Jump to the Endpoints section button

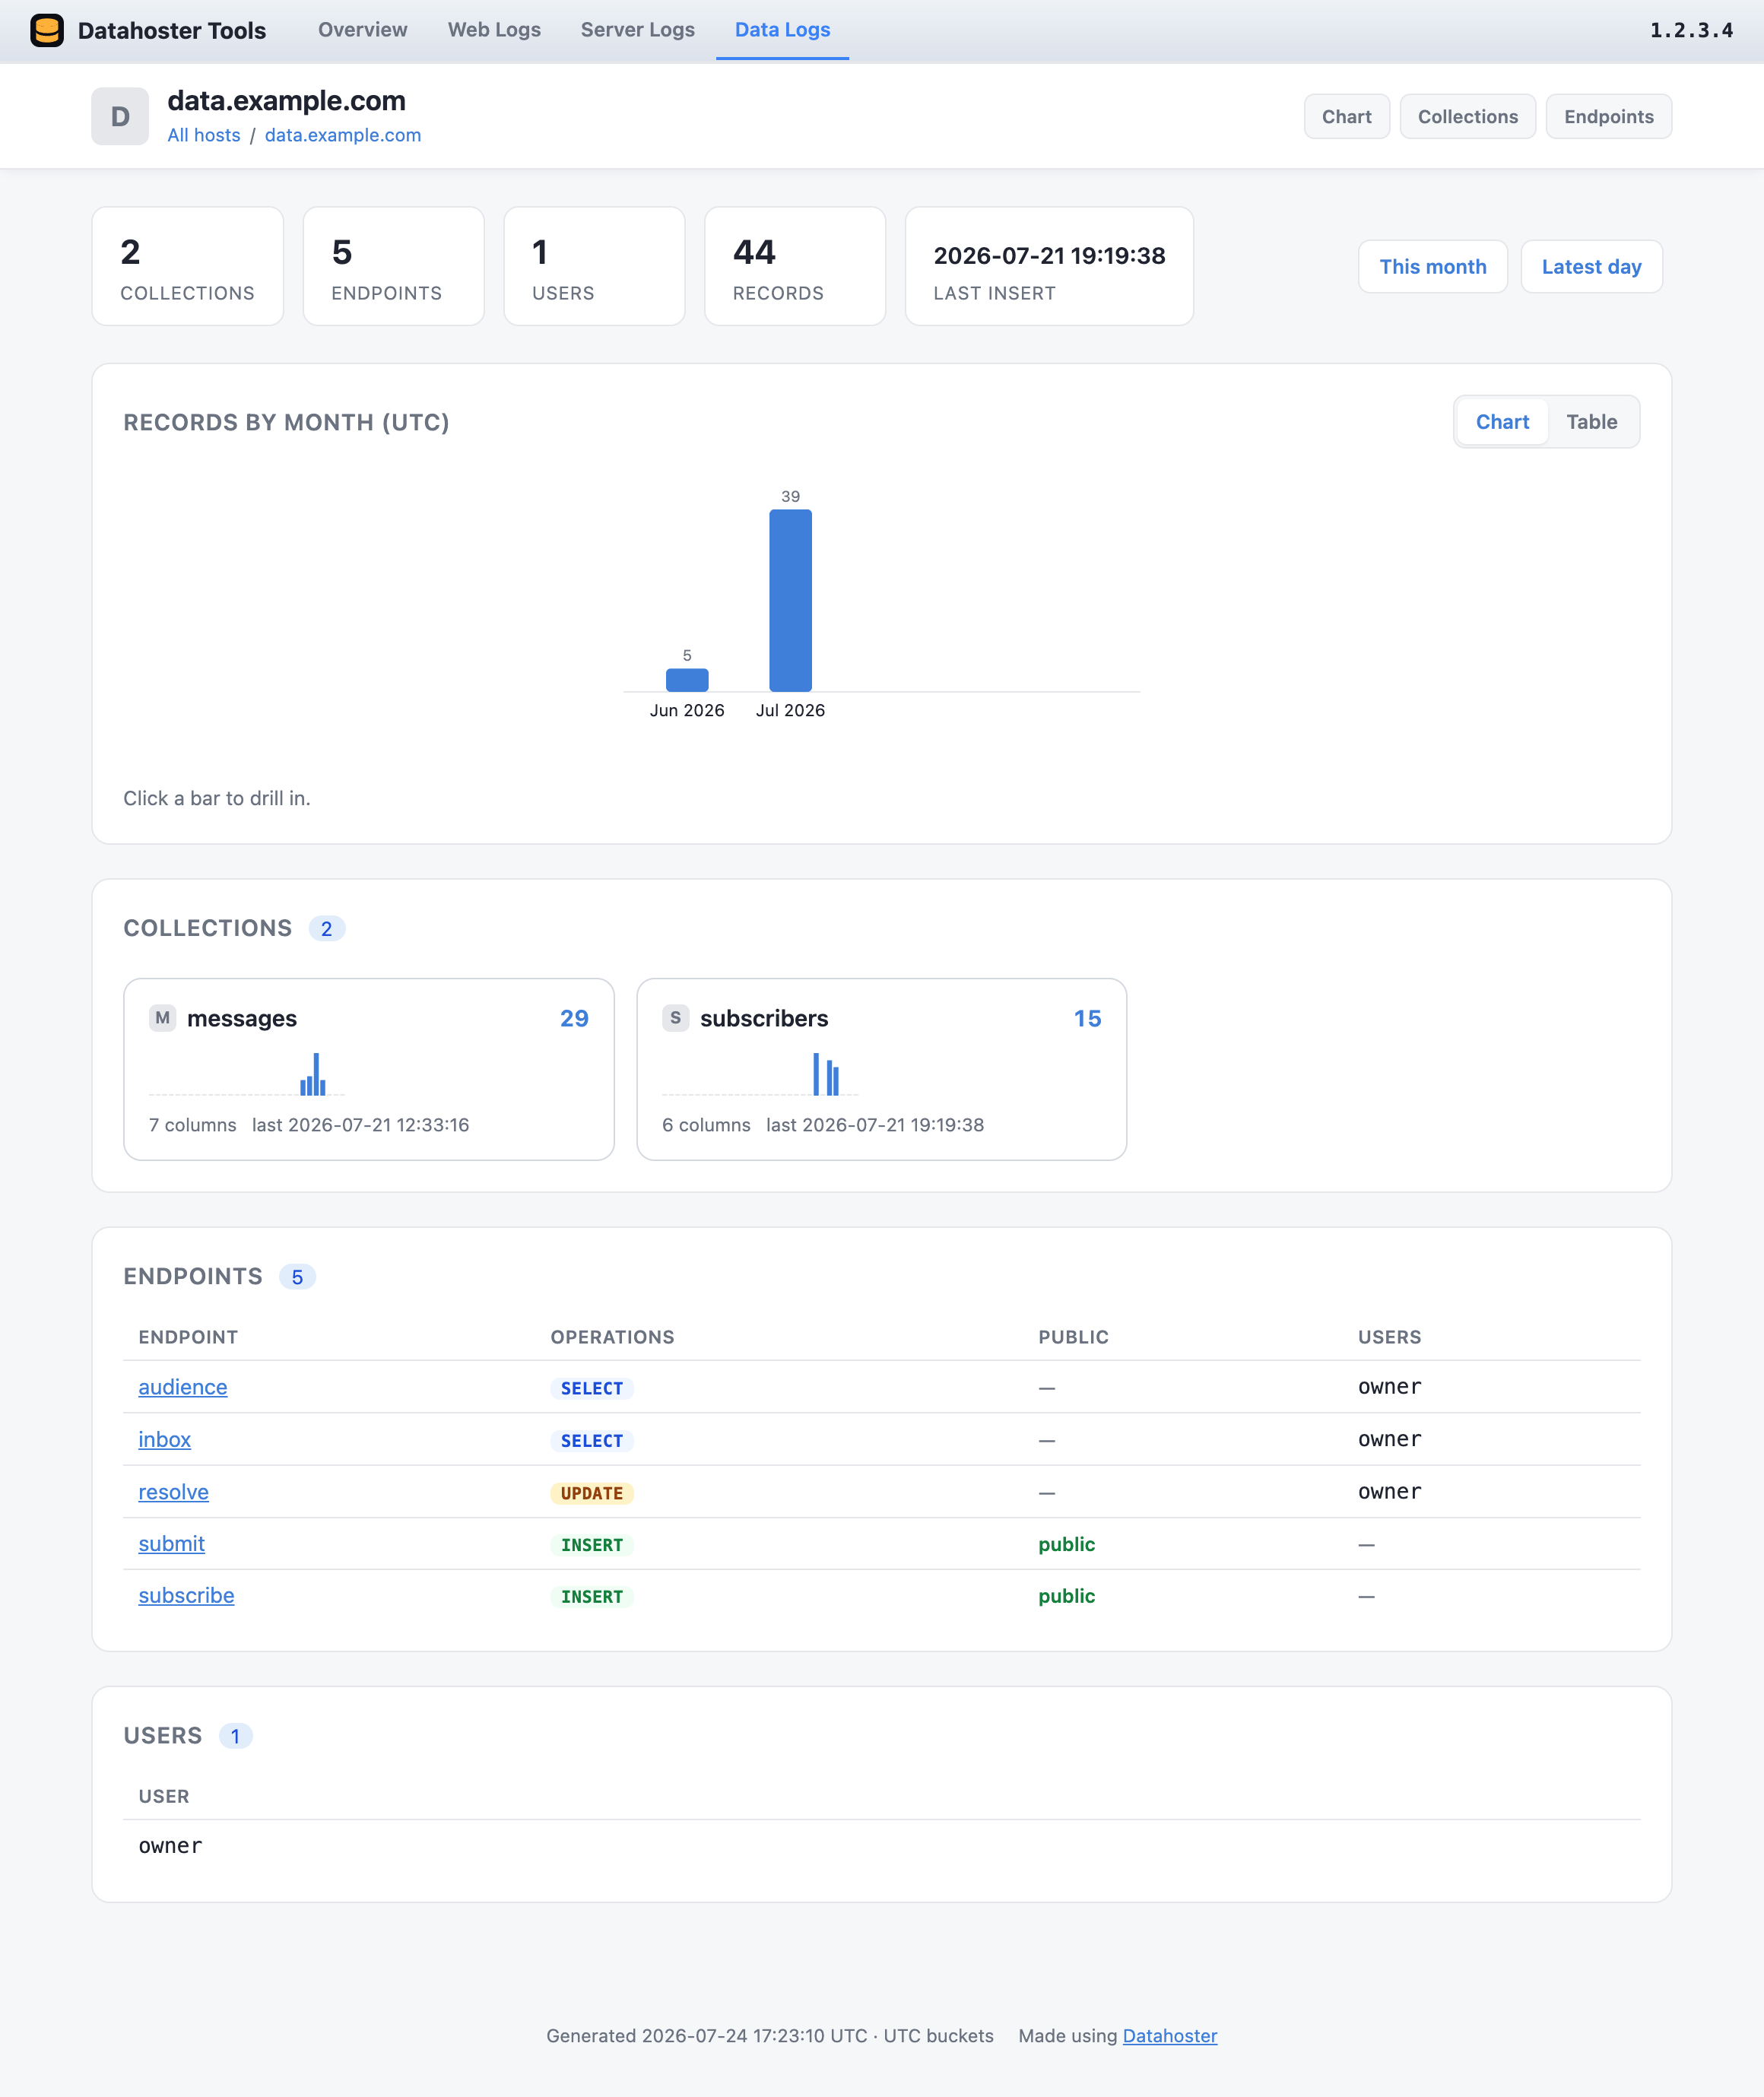pyautogui.click(x=1608, y=117)
